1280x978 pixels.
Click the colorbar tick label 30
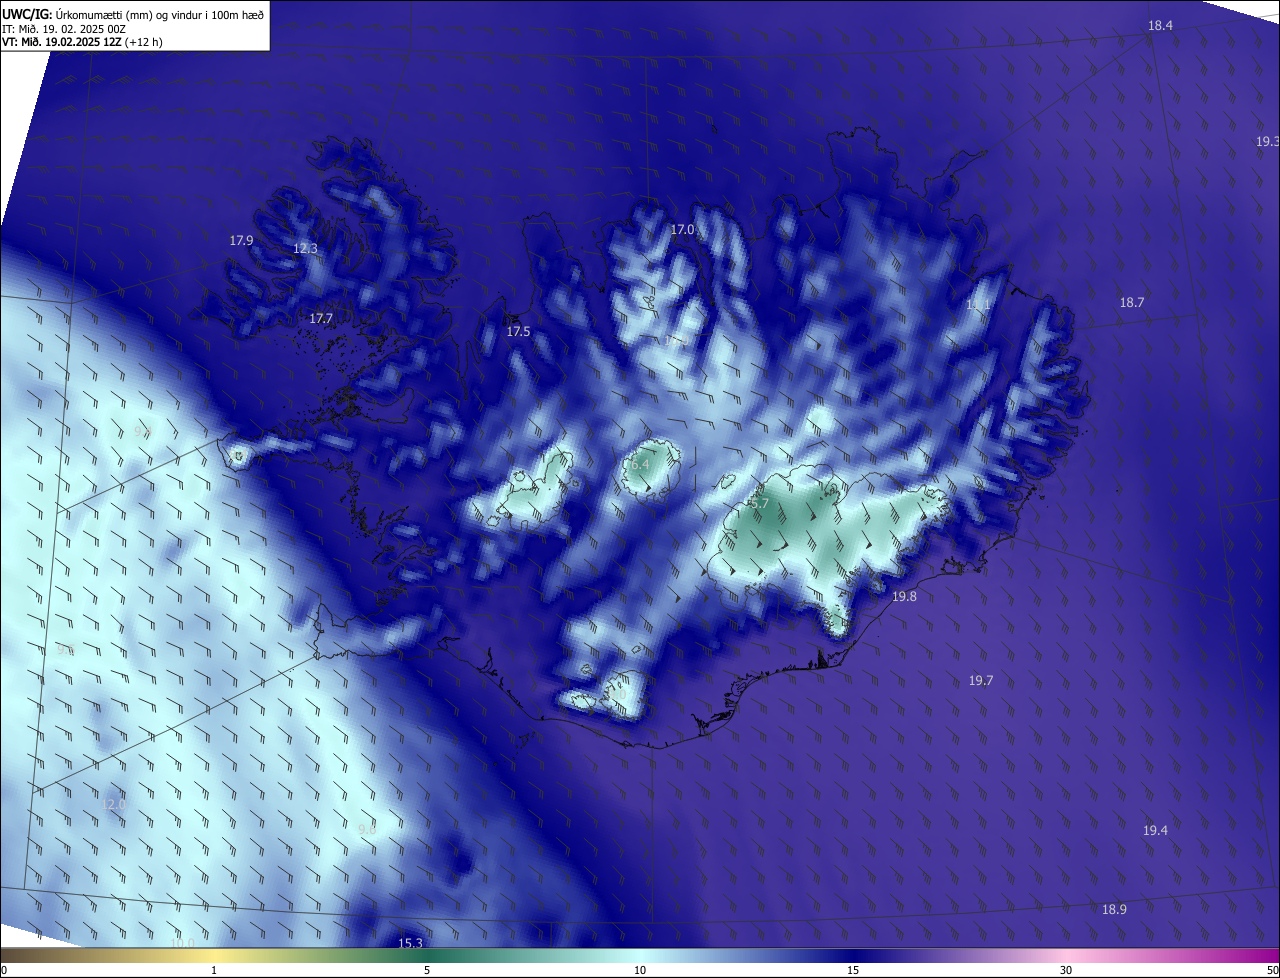(1066, 970)
